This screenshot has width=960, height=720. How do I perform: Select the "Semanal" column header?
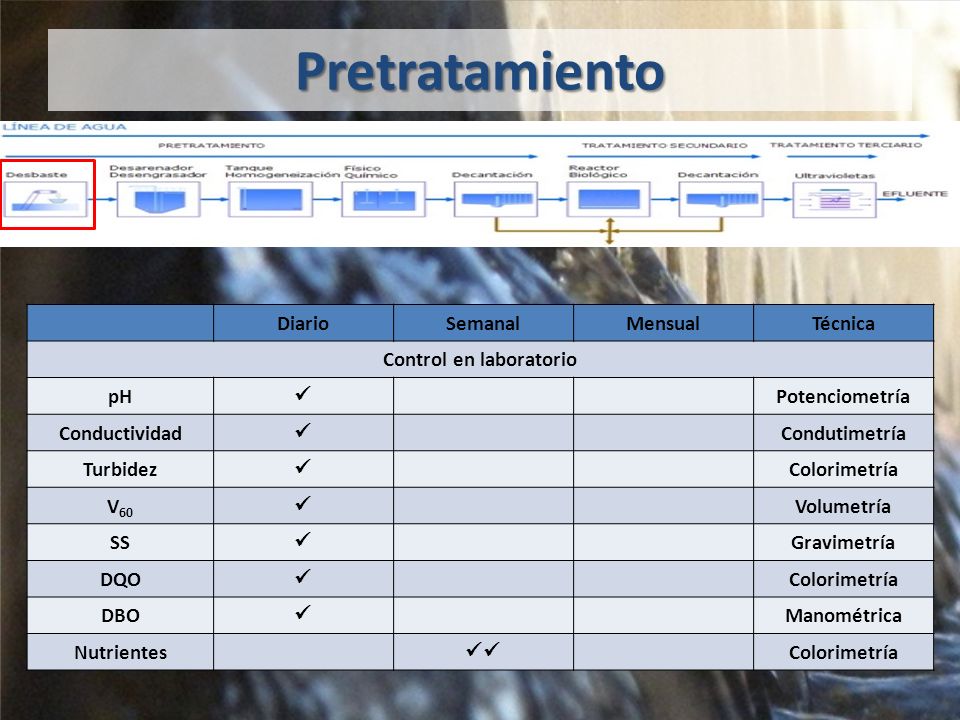(x=483, y=323)
